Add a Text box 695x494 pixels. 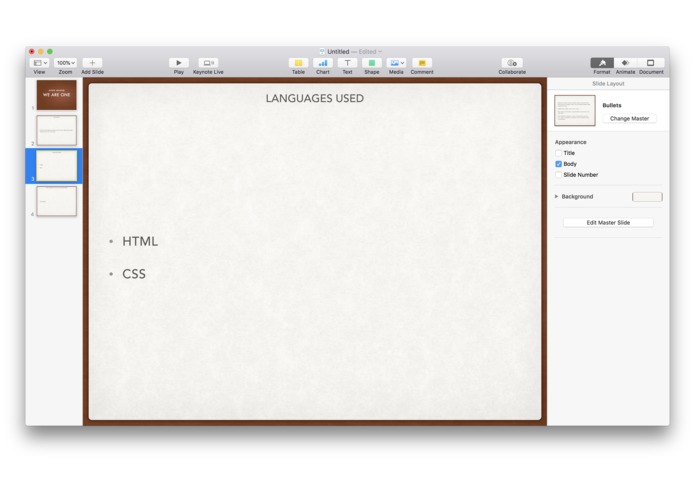click(x=348, y=63)
